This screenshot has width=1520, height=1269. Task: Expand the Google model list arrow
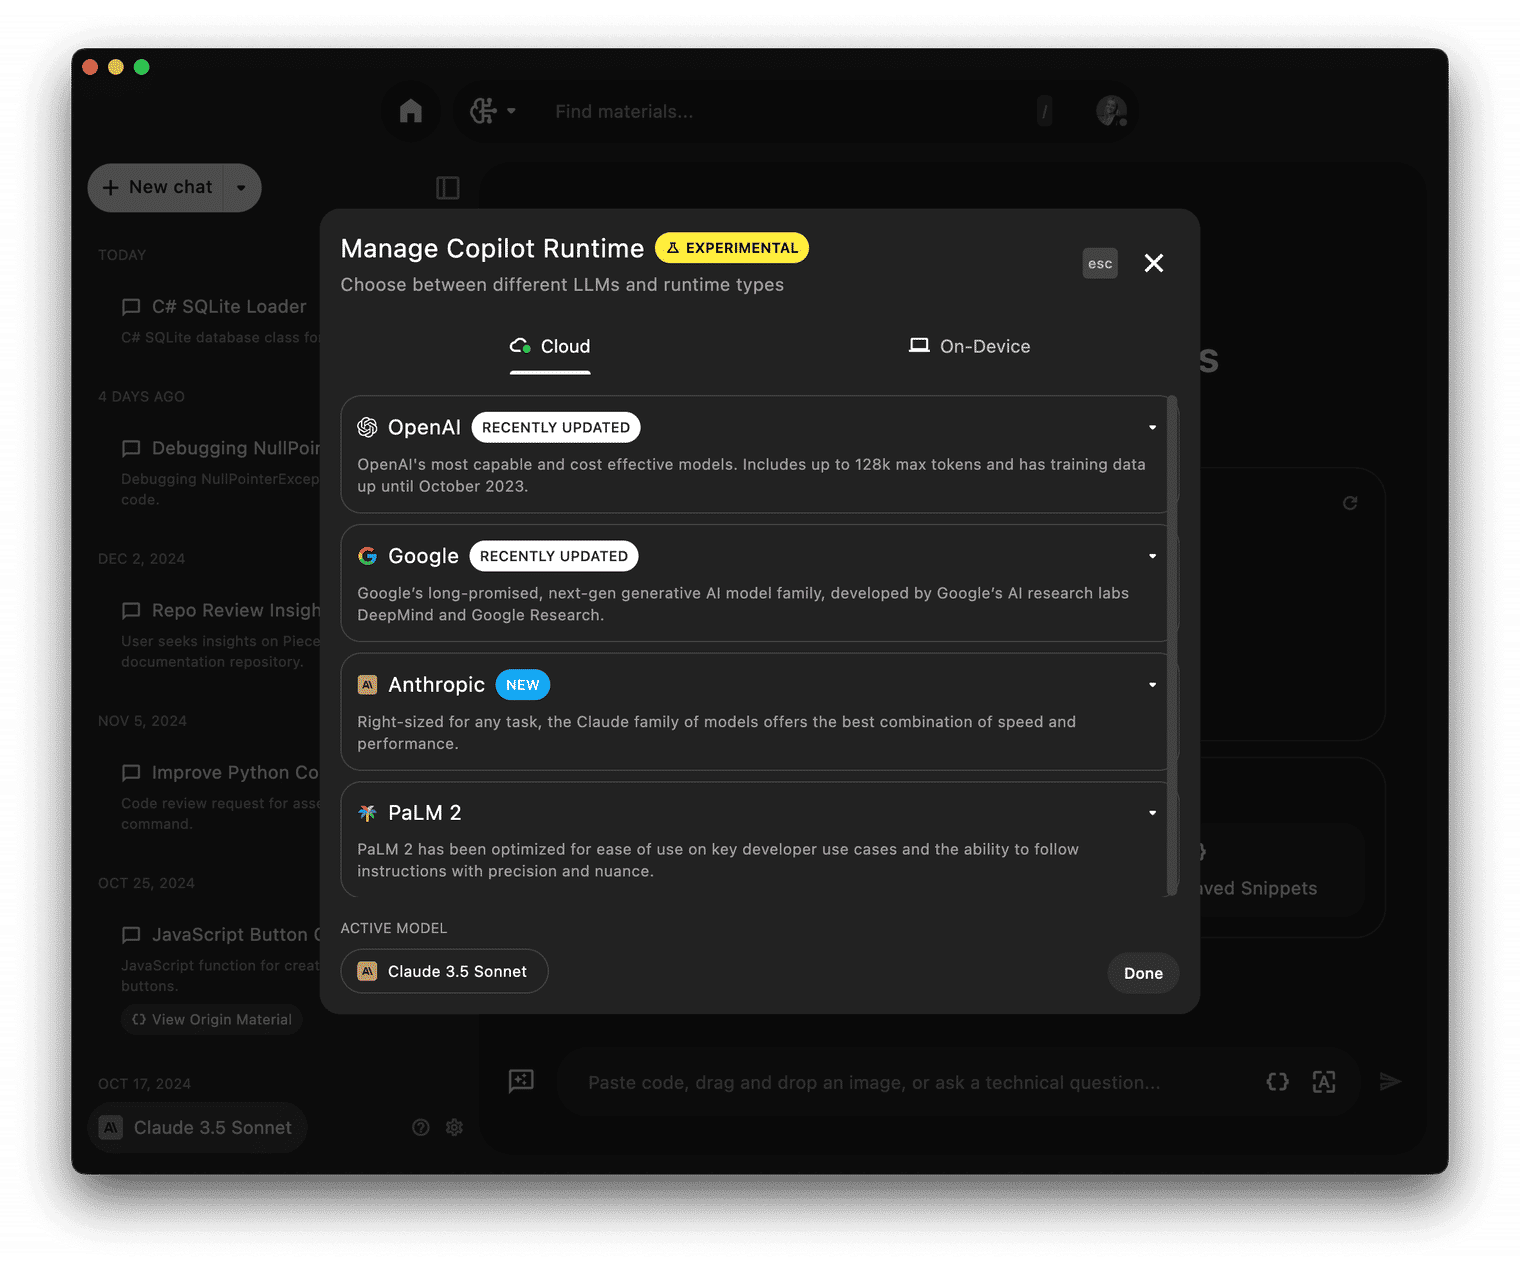click(x=1152, y=556)
